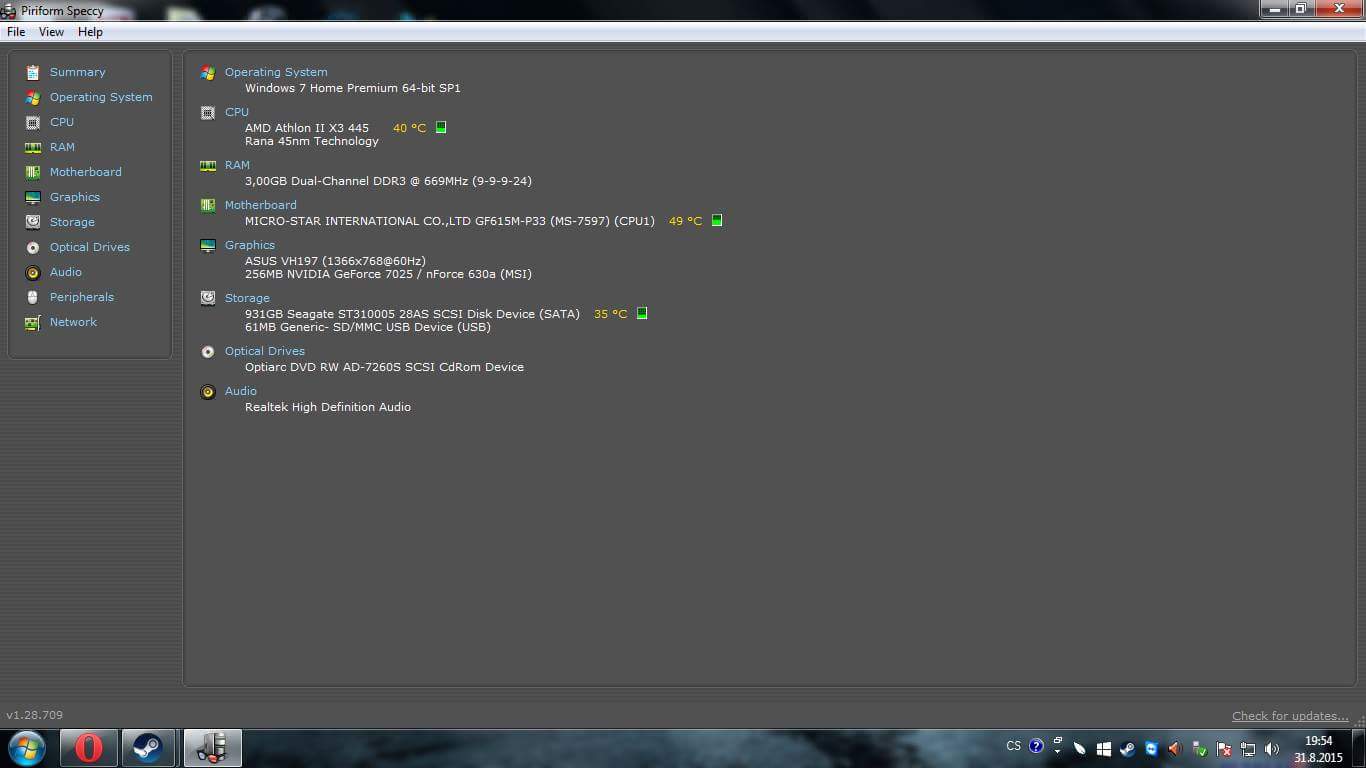Open the Graphics heading link in summary

coord(250,245)
